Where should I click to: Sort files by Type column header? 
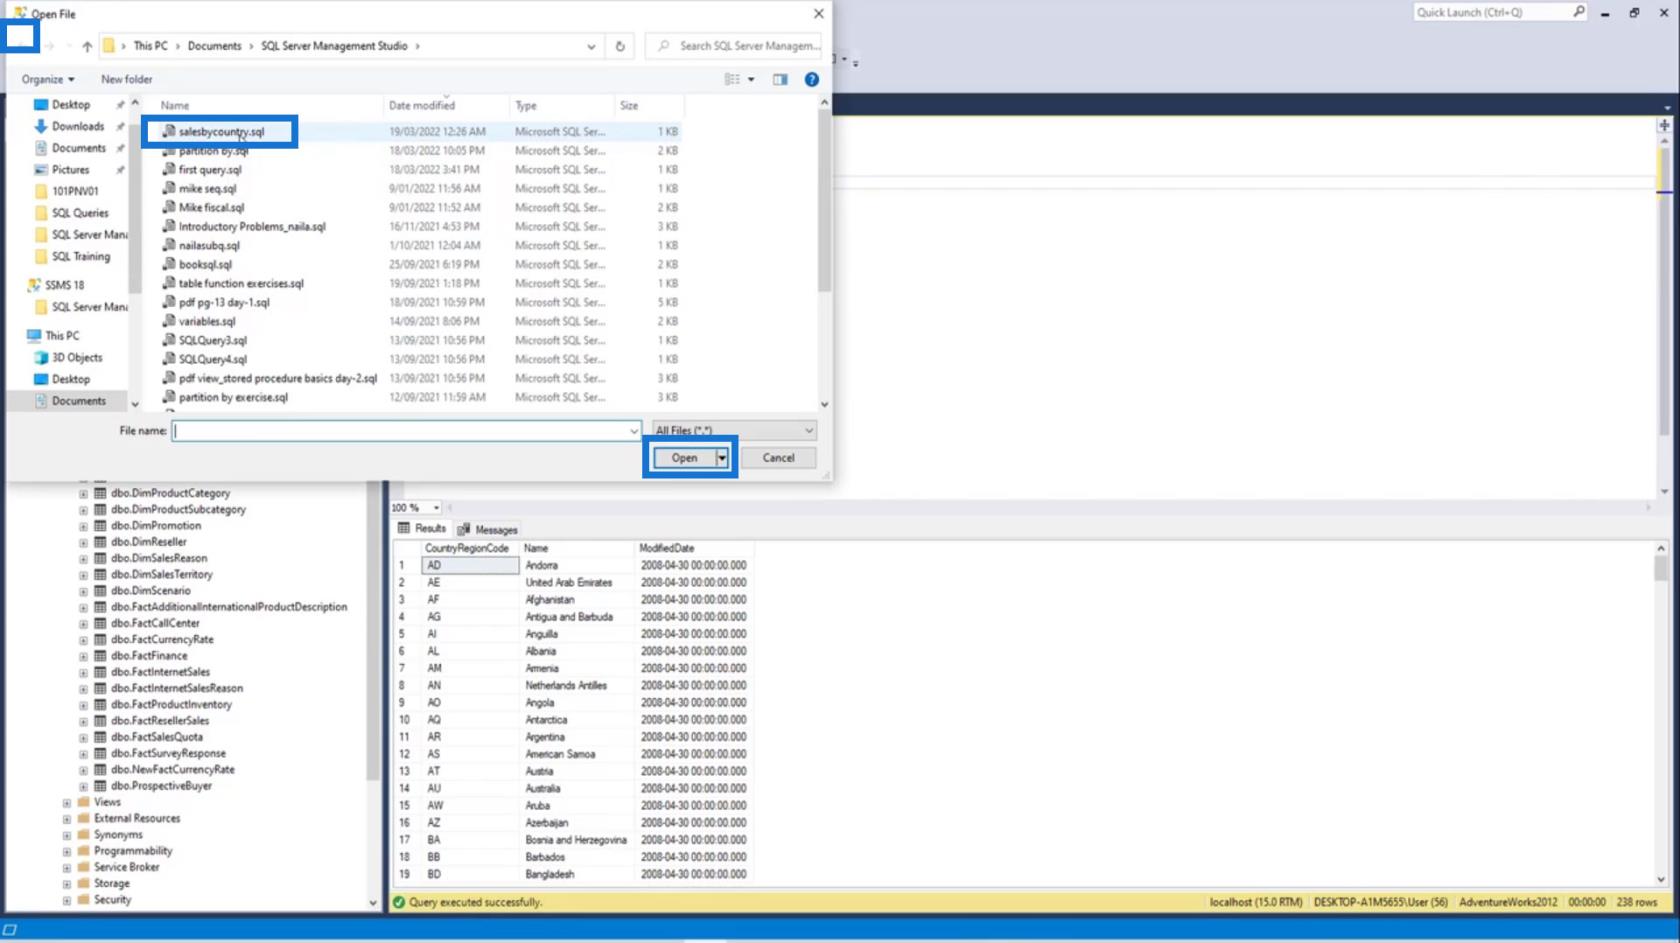point(526,105)
